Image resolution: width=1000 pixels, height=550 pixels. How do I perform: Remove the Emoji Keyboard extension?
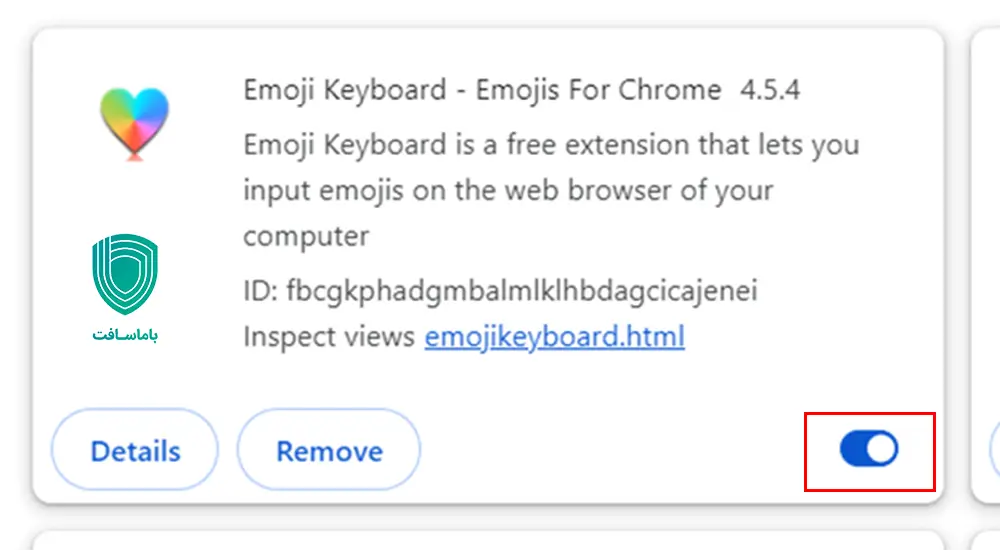coord(329,451)
